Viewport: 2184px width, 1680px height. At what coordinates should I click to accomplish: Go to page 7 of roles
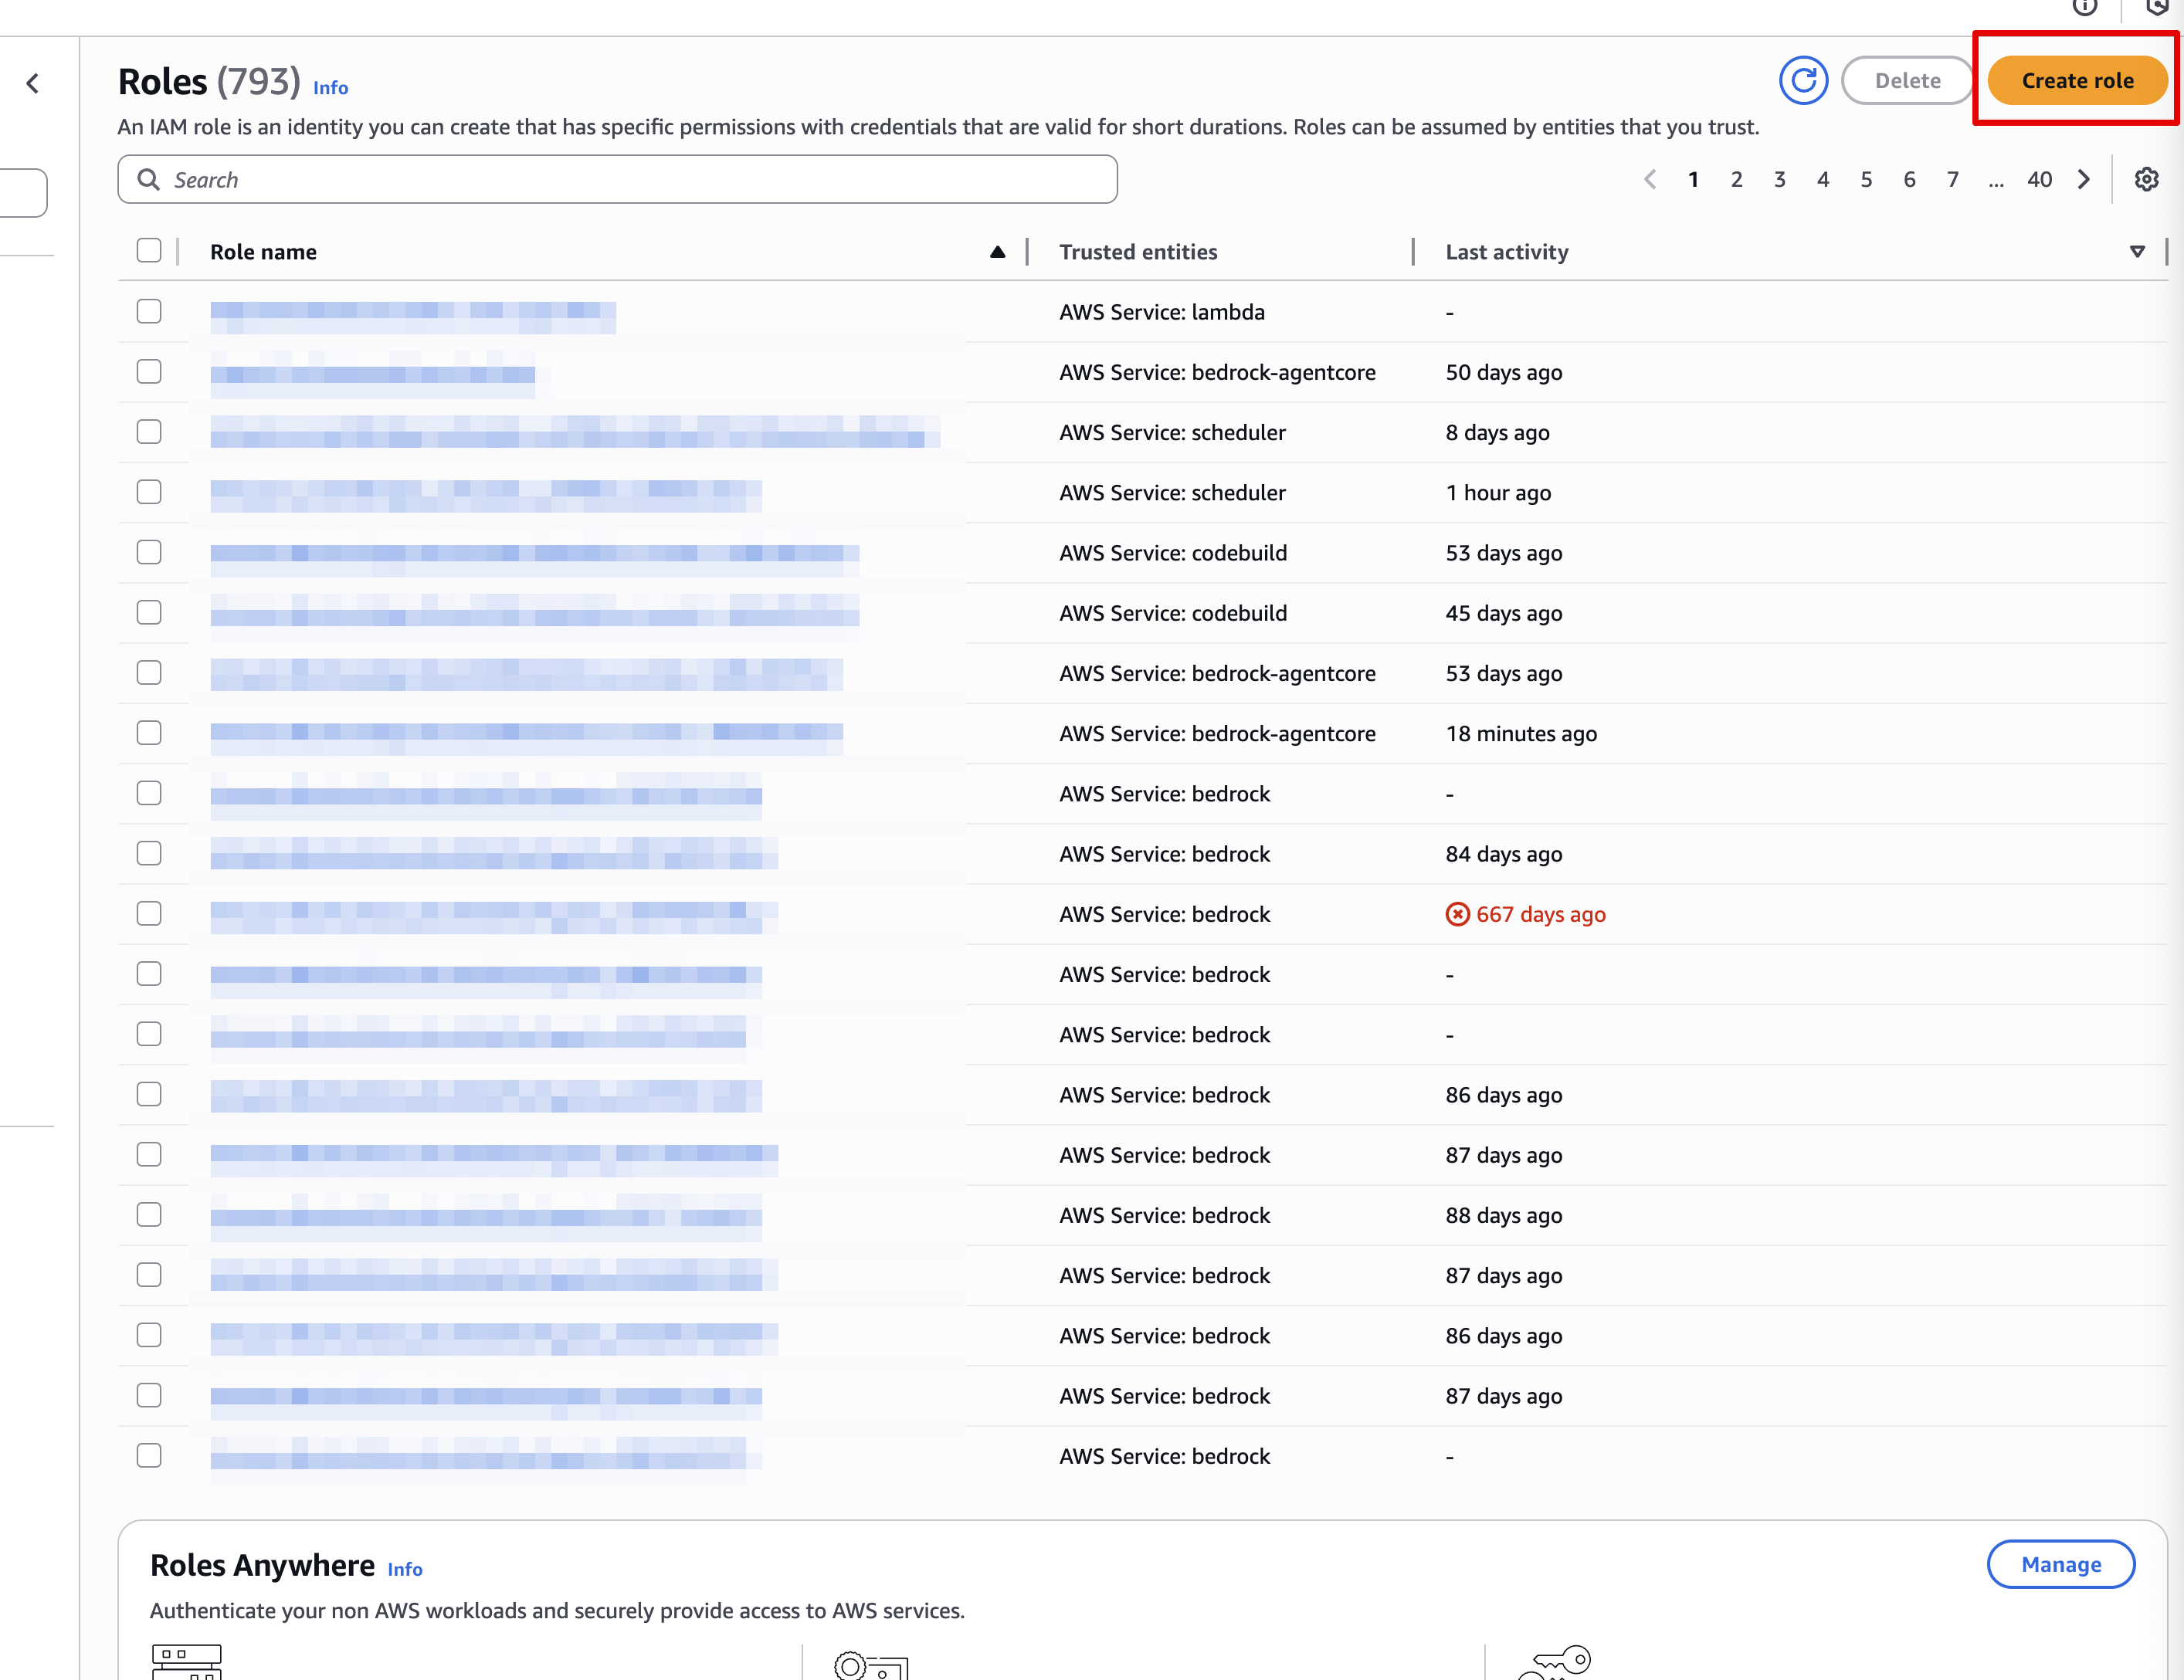(1952, 179)
